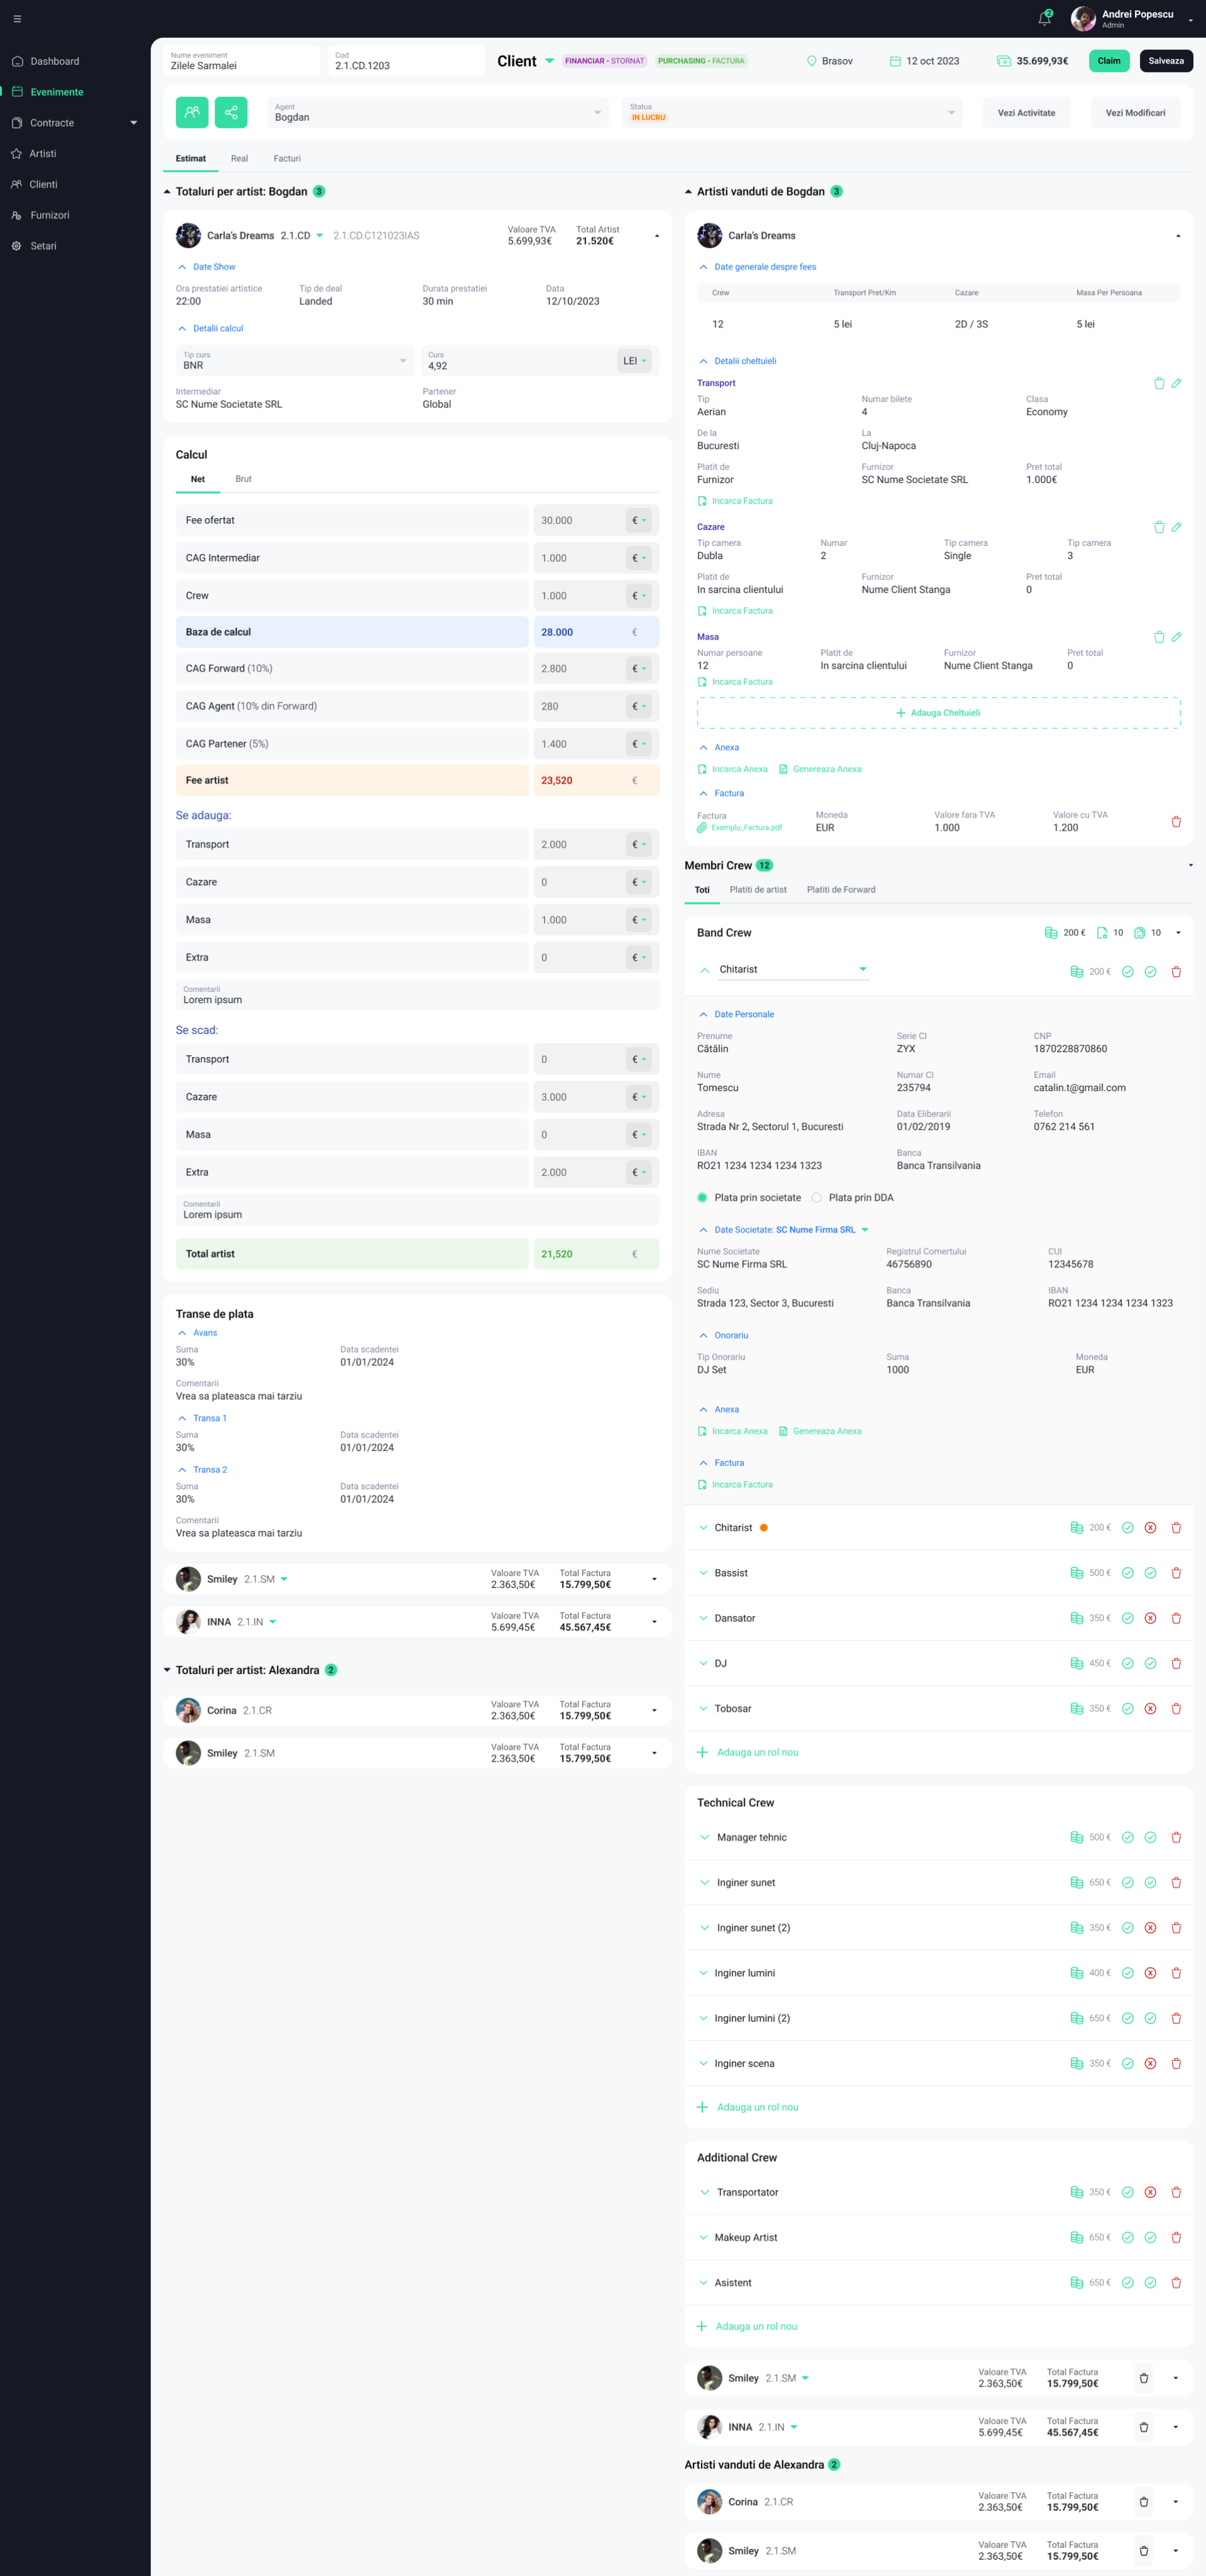This screenshot has height=2576, width=1206.
Task: Edit the Cazare expense via pencil icon
Action: (1177, 527)
